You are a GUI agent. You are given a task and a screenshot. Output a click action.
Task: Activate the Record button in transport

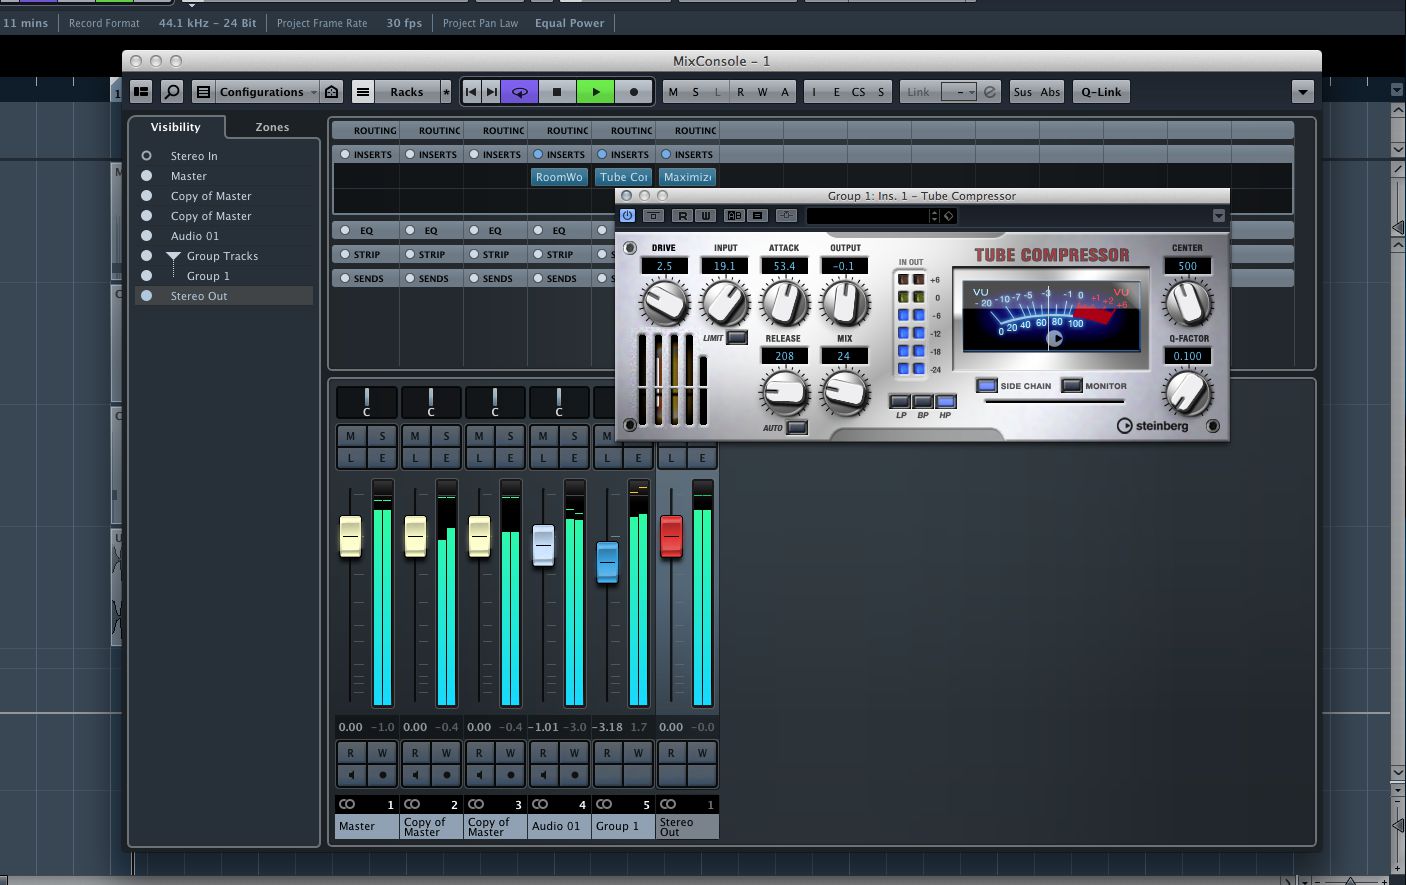633,92
